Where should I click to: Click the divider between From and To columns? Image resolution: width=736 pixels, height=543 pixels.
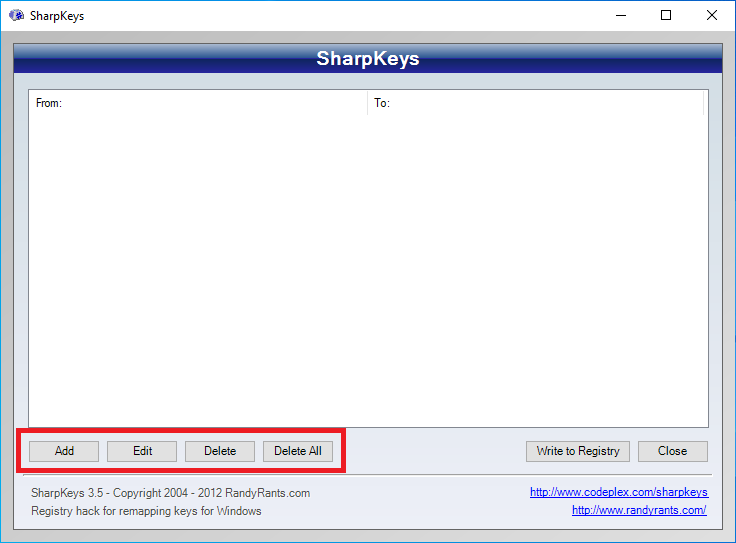(368, 103)
